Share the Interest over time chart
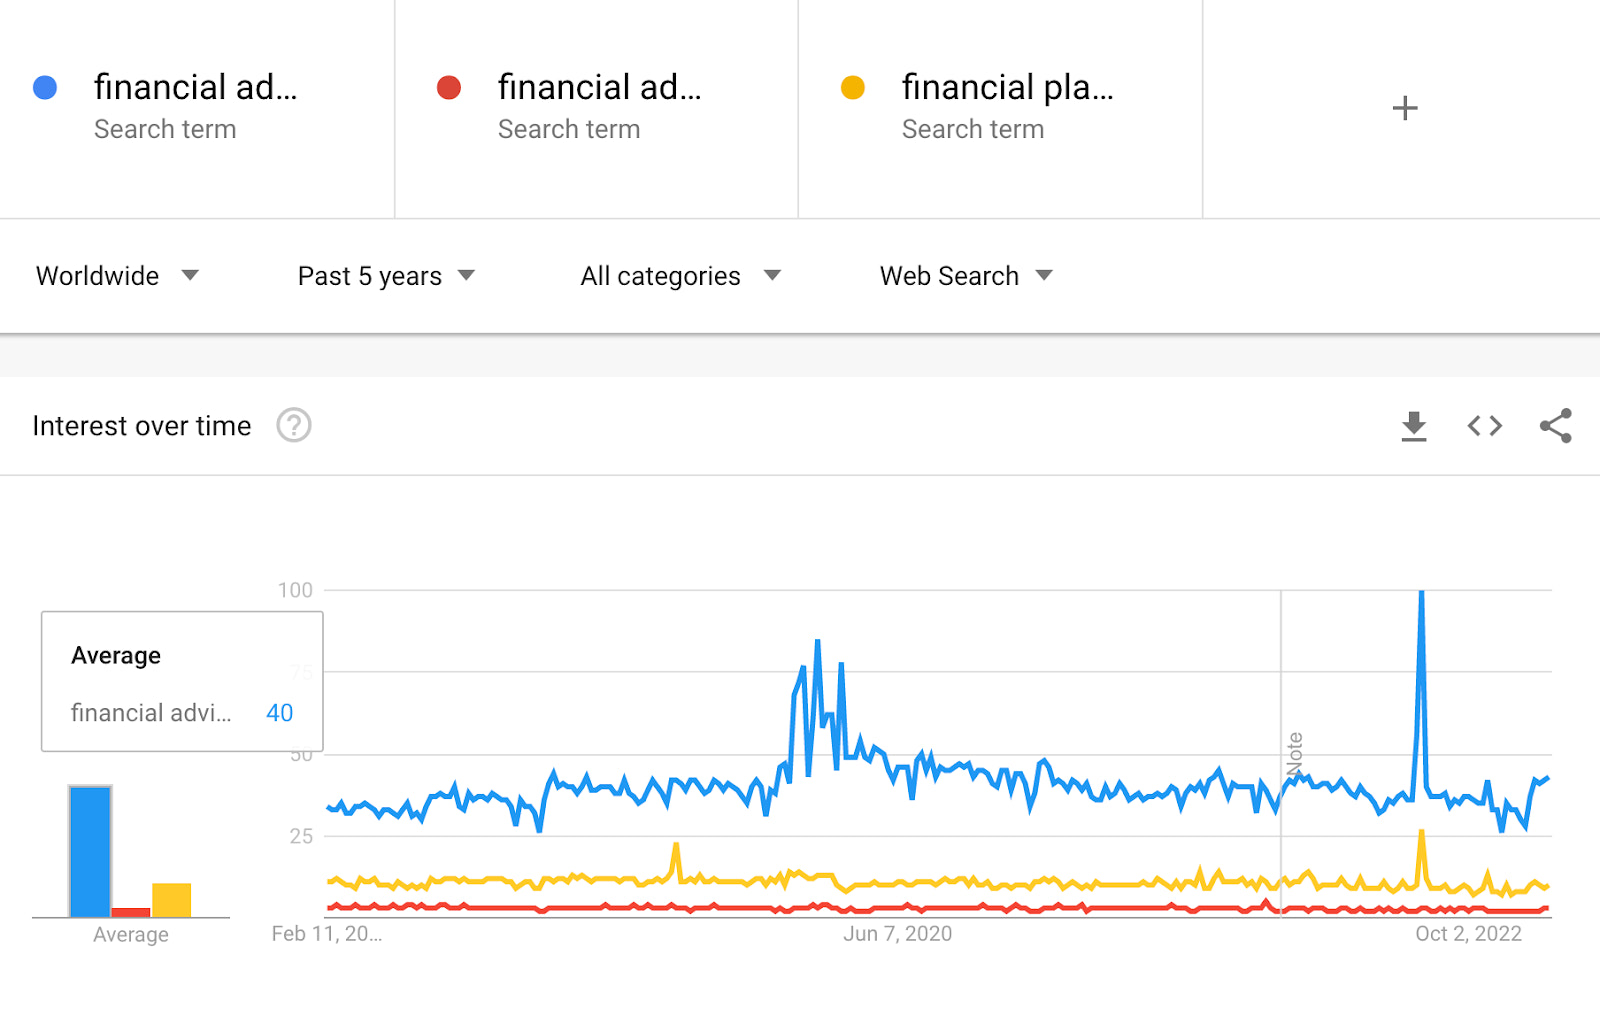Image resolution: width=1600 pixels, height=1016 pixels. click(x=1556, y=425)
